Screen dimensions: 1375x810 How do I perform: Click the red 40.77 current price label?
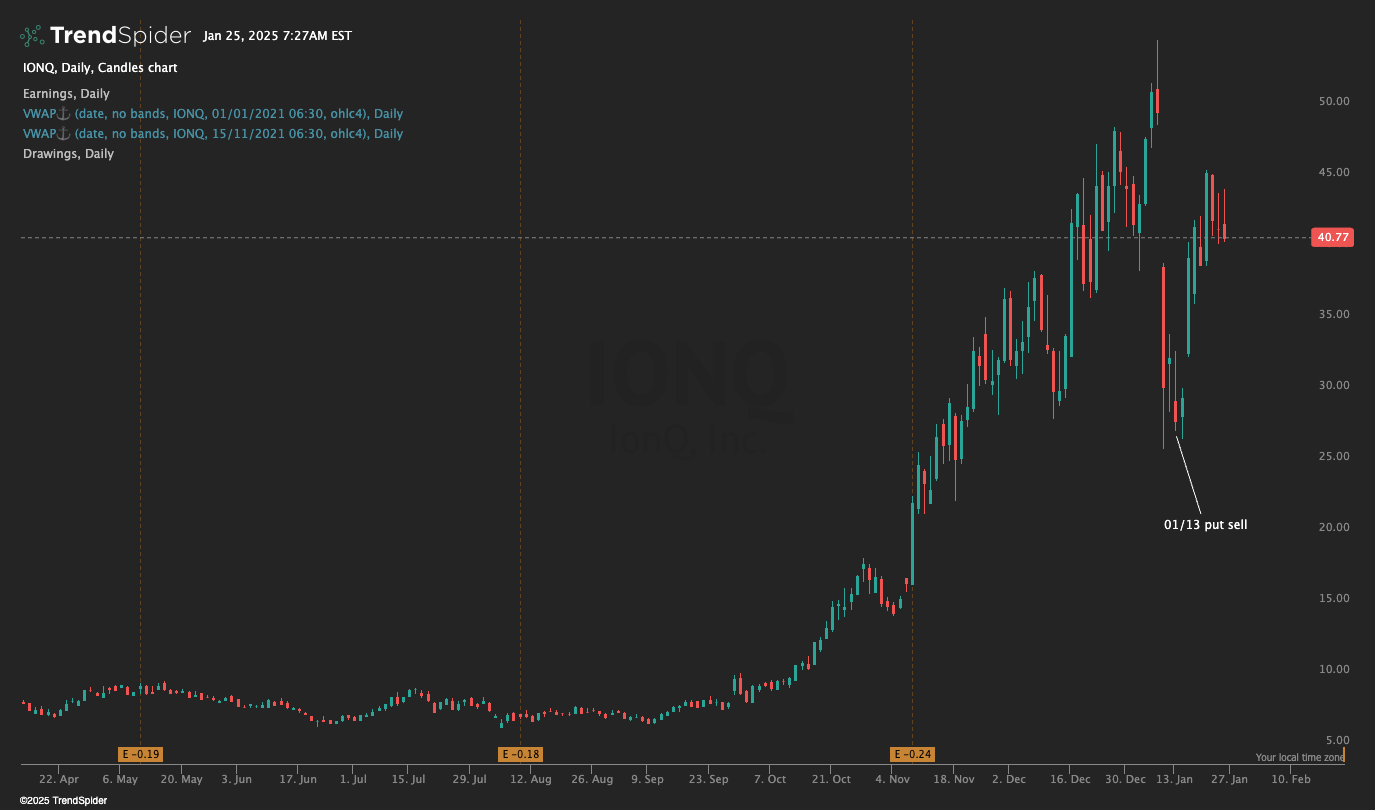pyautogui.click(x=1333, y=238)
